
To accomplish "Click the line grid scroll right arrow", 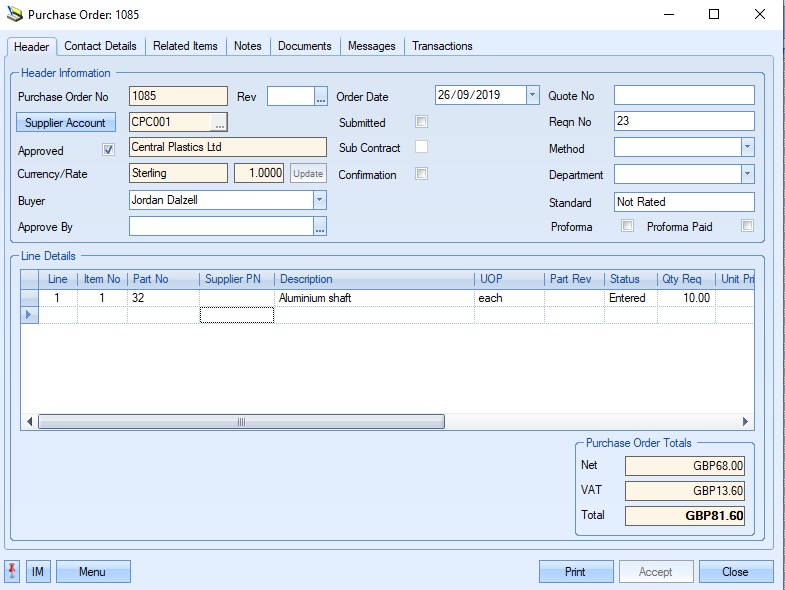I will 745,422.
